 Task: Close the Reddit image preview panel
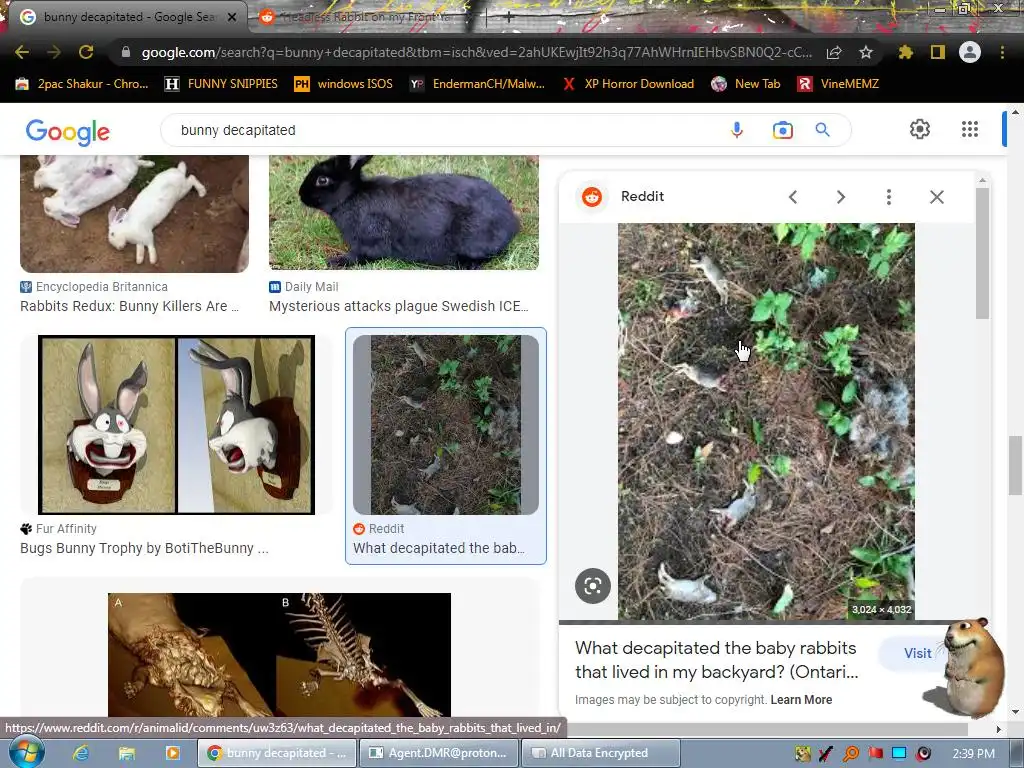pyautogui.click(x=936, y=197)
